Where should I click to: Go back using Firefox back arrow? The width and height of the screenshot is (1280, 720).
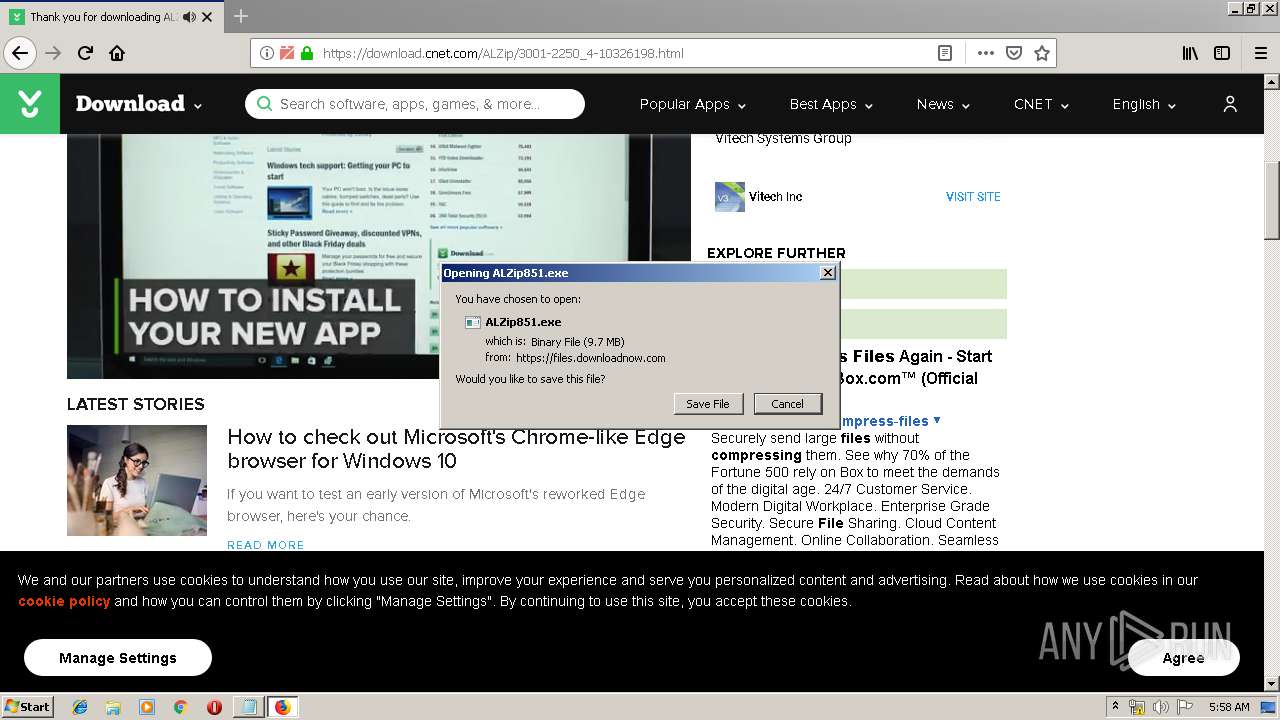[x=19, y=53]
